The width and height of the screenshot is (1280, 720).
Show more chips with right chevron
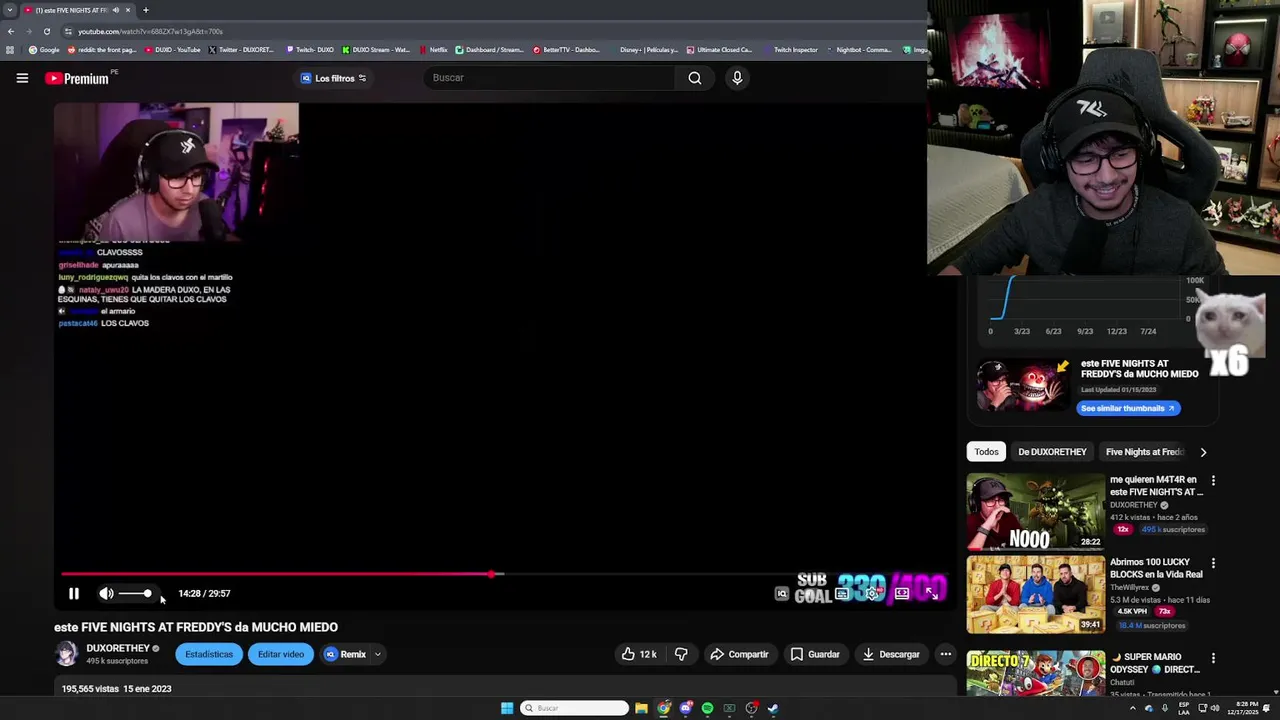(x=1203, y=452)
